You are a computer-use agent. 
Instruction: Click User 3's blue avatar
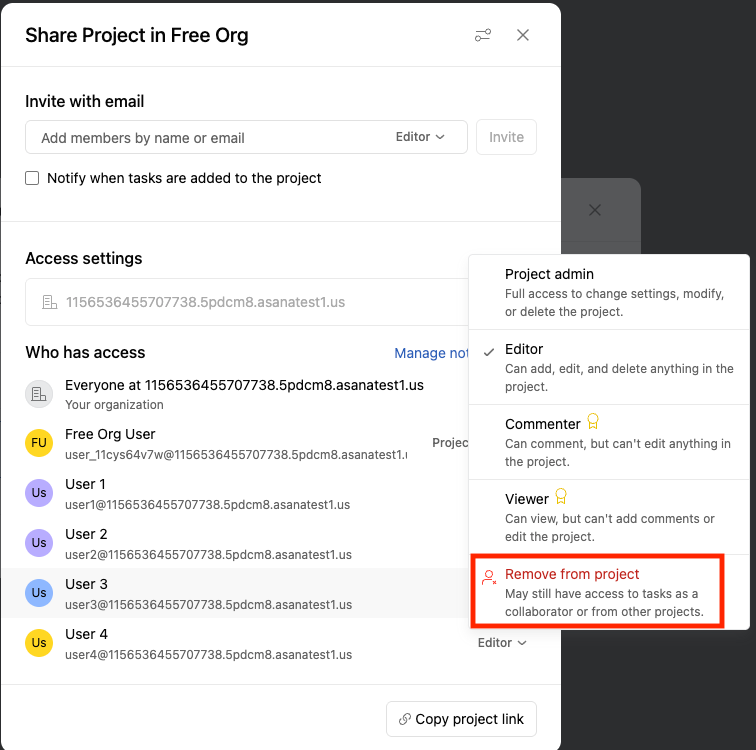(x=39, y=593)
